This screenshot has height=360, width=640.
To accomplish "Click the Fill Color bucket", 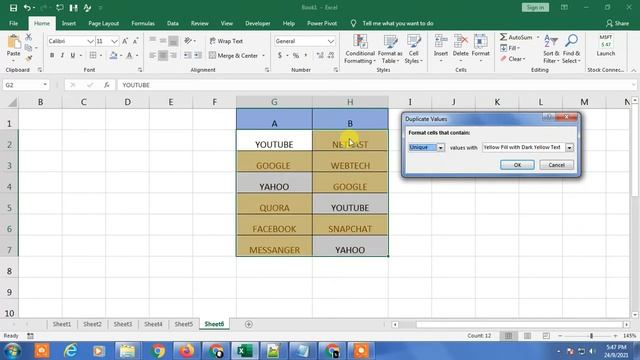I will click(113, 56).
